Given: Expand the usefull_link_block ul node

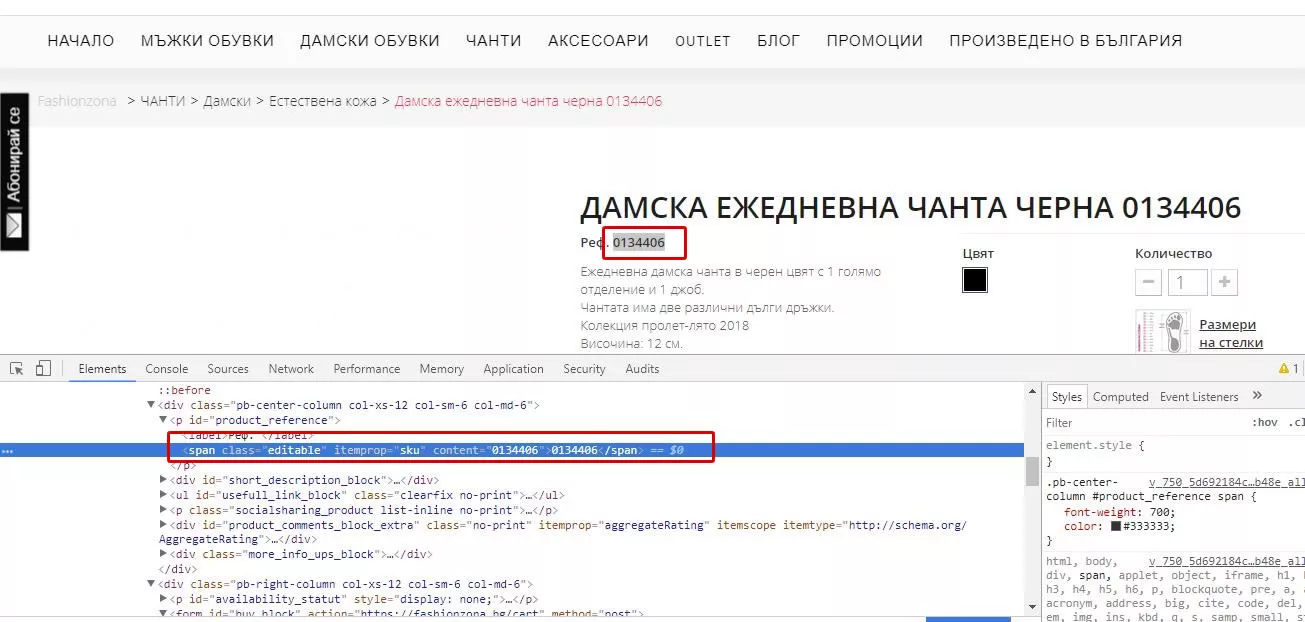Looking at the screenshot, I should (164, 495).
